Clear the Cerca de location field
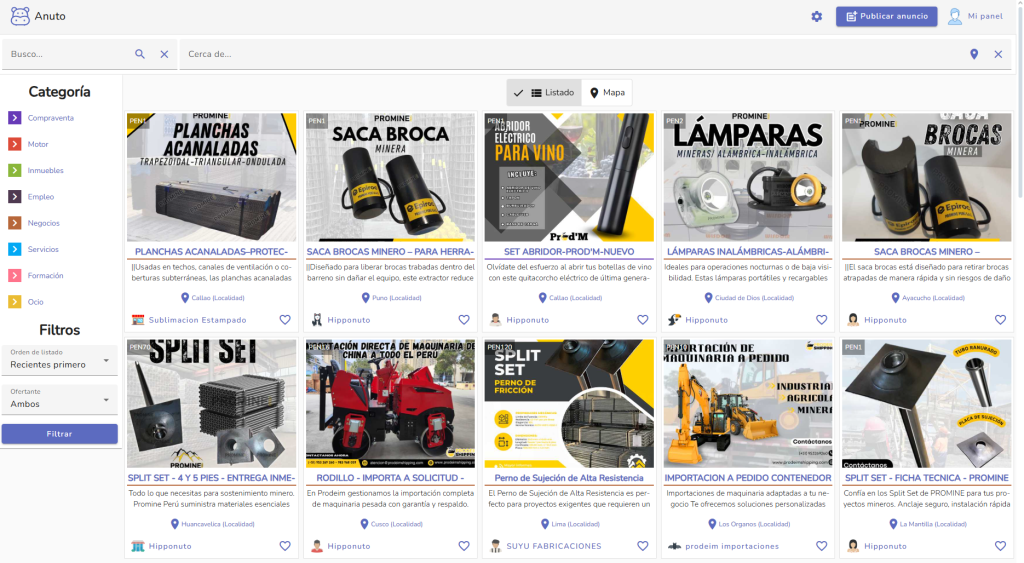This screenshot has width=1024, height=563. [998, 54]
